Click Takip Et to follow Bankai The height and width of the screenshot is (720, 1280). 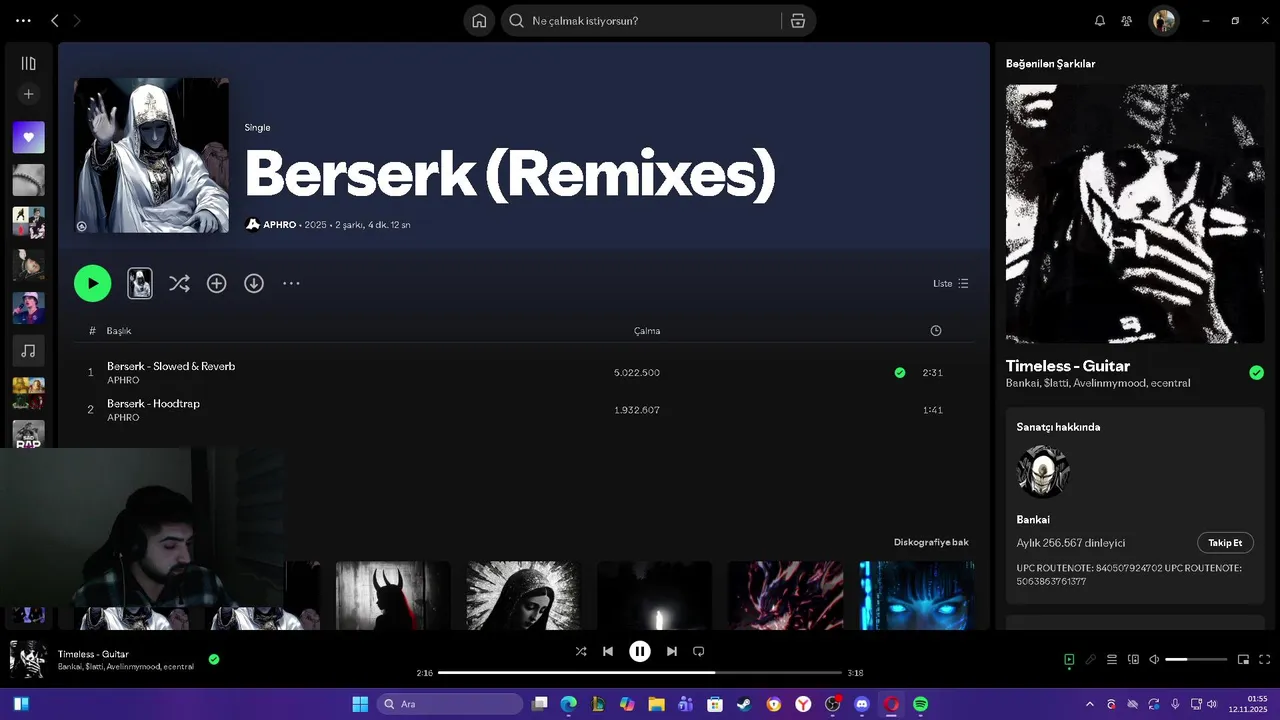(1225, 543)
